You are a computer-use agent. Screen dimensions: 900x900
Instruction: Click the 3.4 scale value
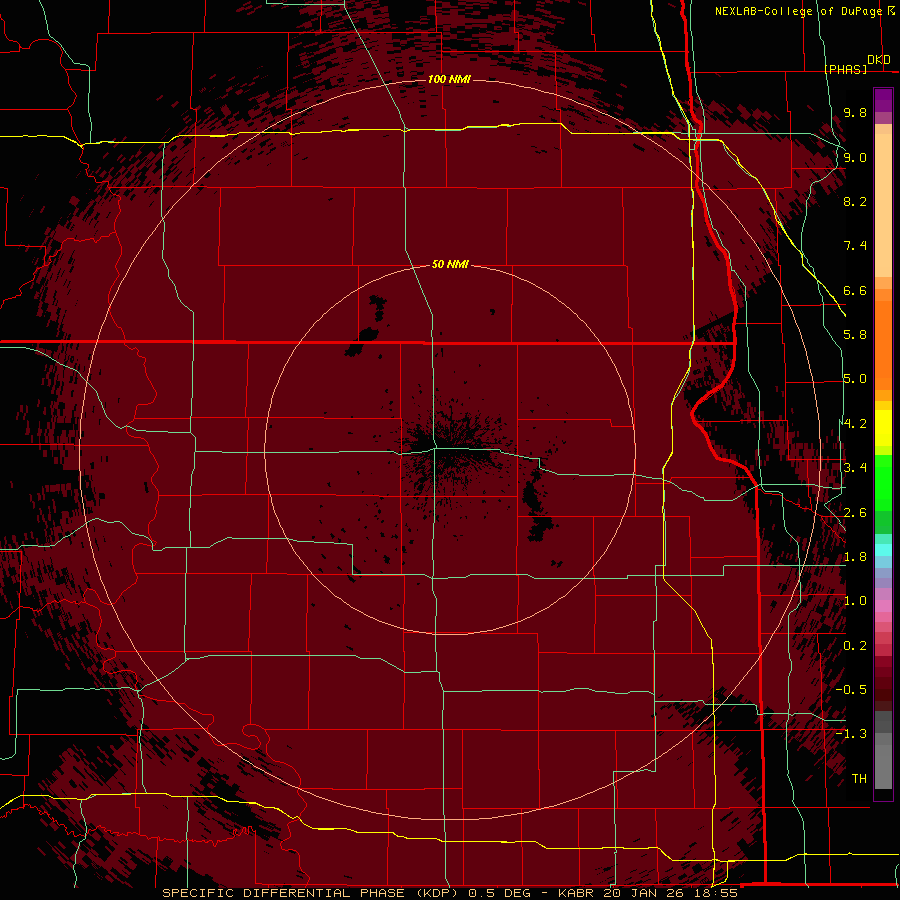pos(855,468)
